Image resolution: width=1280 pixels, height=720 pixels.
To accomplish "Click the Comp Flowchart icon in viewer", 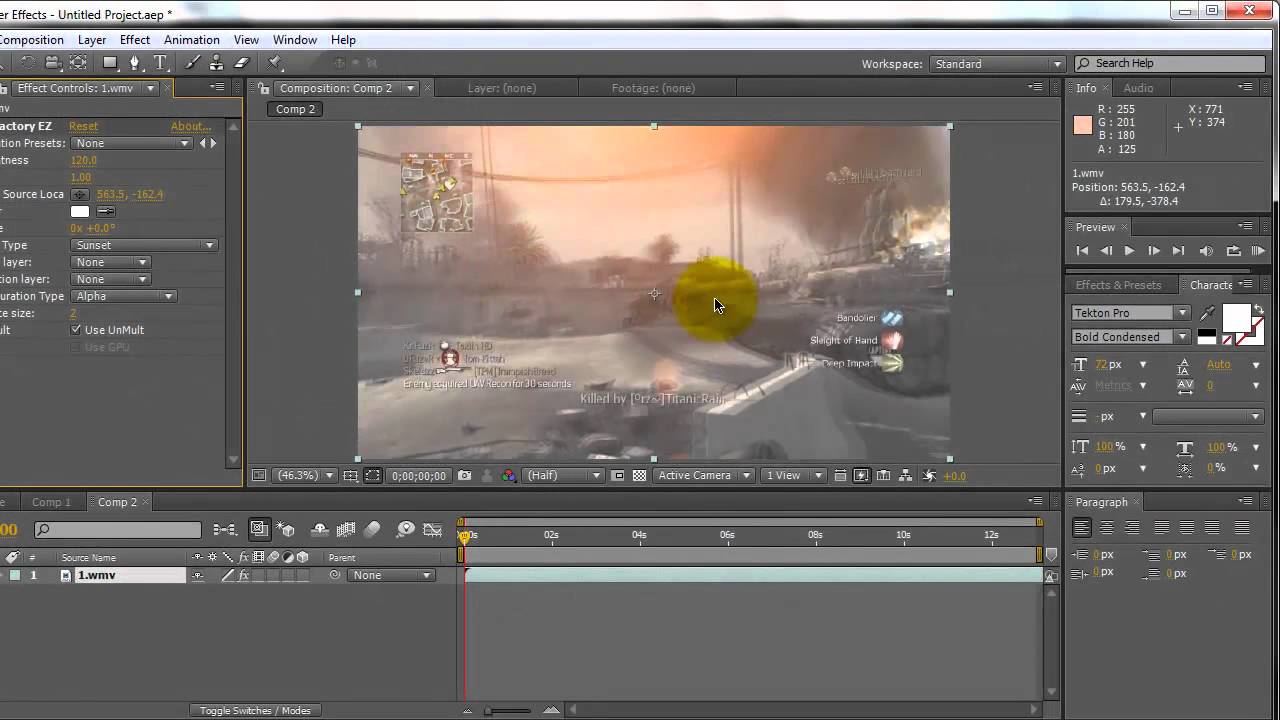I will click(905, 476).
